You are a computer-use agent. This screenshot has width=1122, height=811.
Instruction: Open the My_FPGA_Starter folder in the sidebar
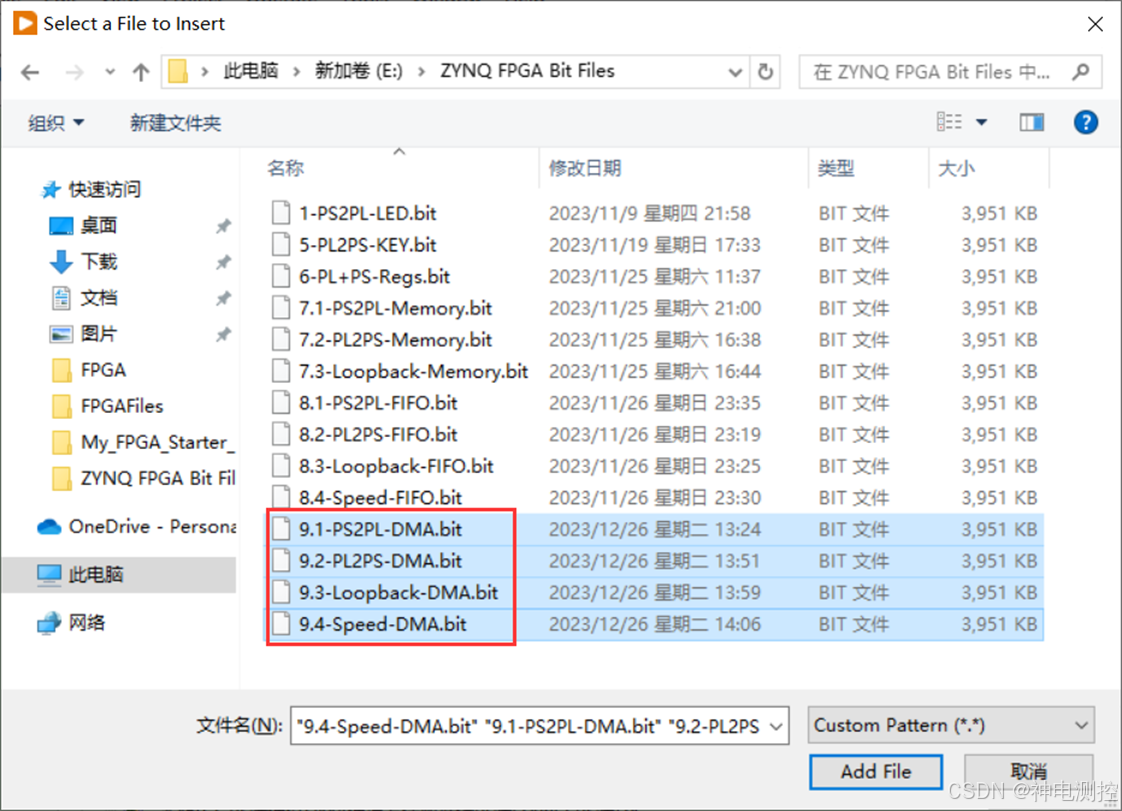(x=143, y=442)
